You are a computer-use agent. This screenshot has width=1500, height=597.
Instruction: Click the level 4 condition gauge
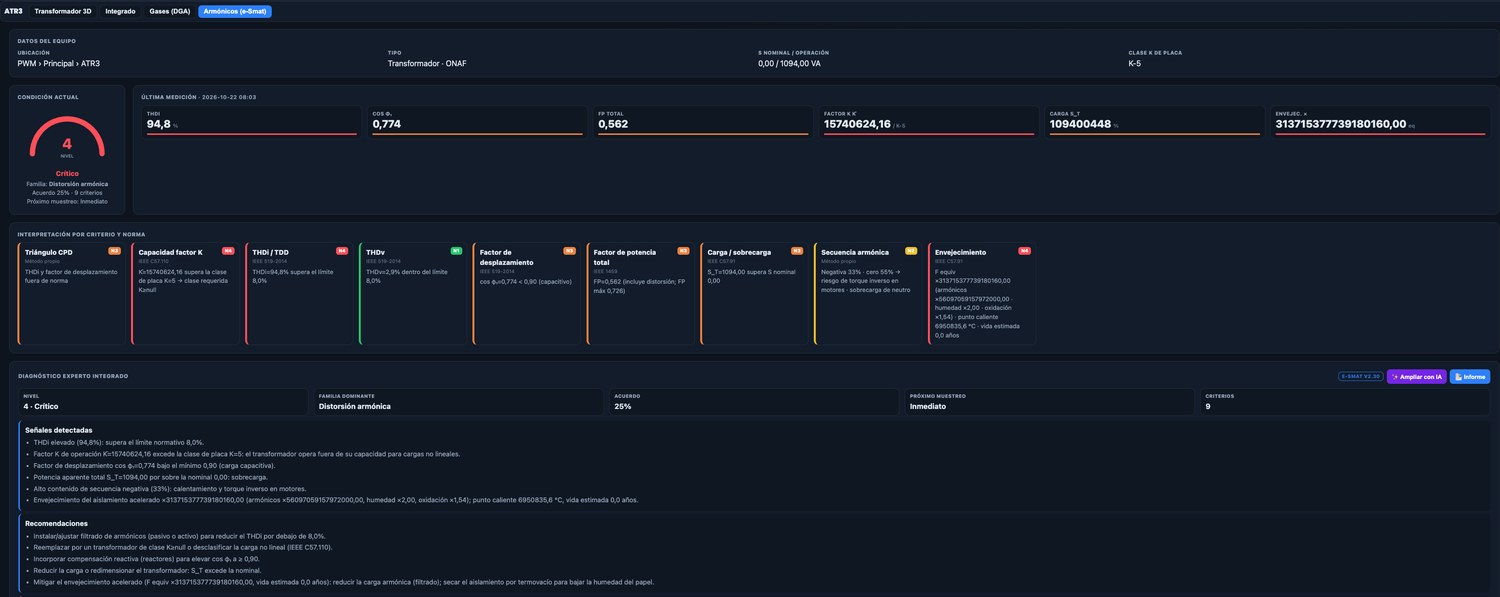(67, 140)
